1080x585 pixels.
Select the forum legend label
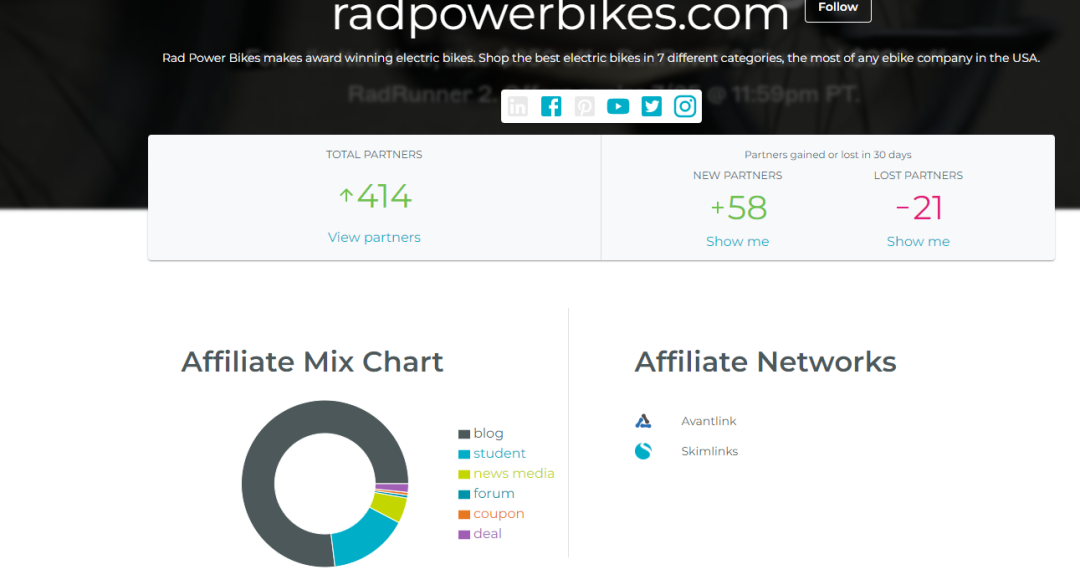tap(494, 493)
